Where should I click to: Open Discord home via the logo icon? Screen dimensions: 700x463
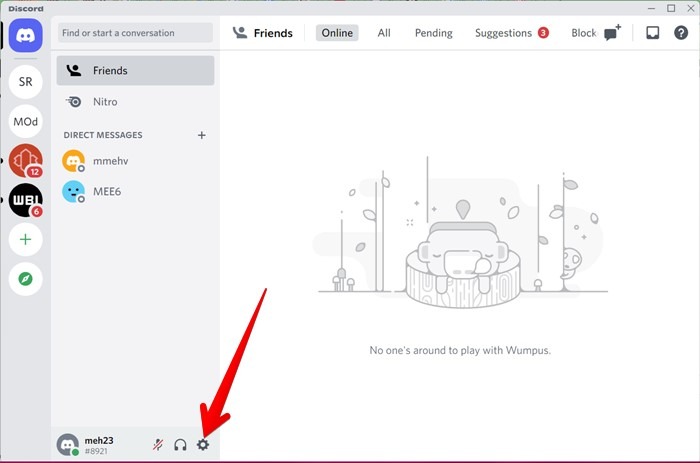[25, 35]
